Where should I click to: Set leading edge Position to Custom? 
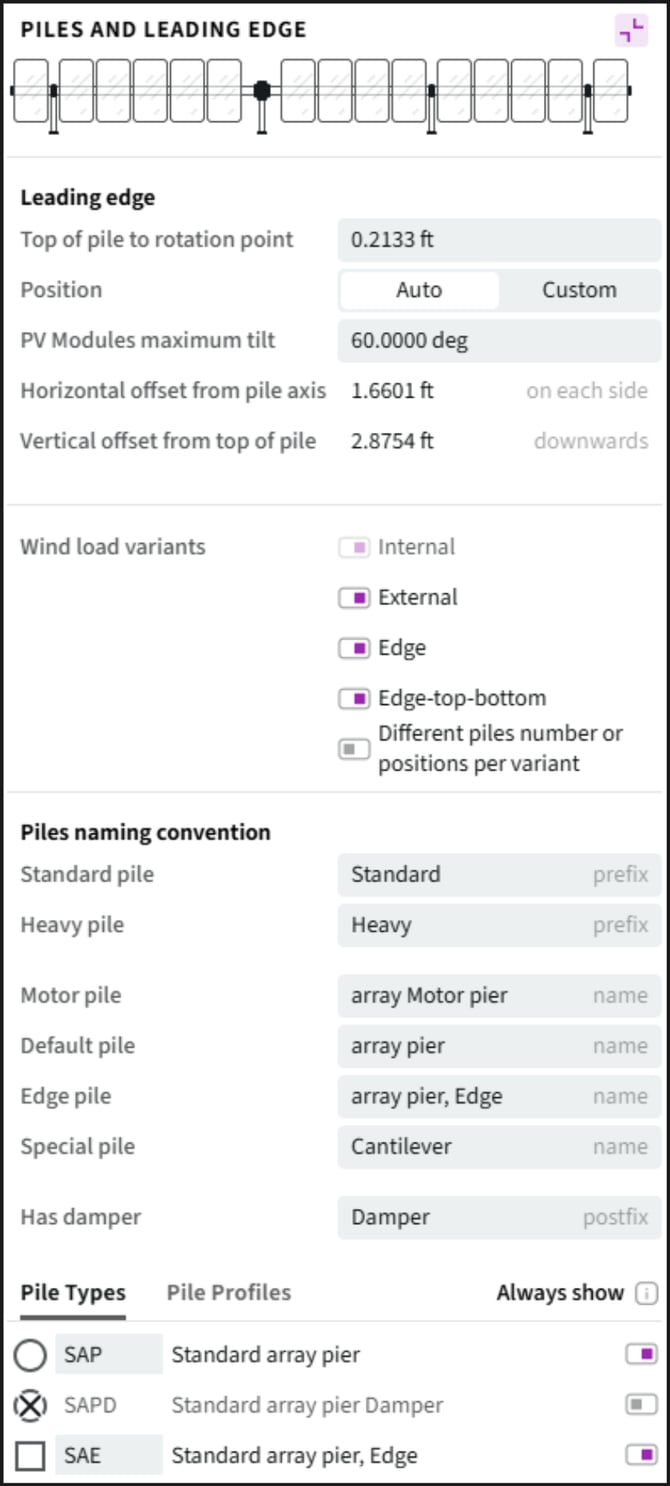coord(579,290)
